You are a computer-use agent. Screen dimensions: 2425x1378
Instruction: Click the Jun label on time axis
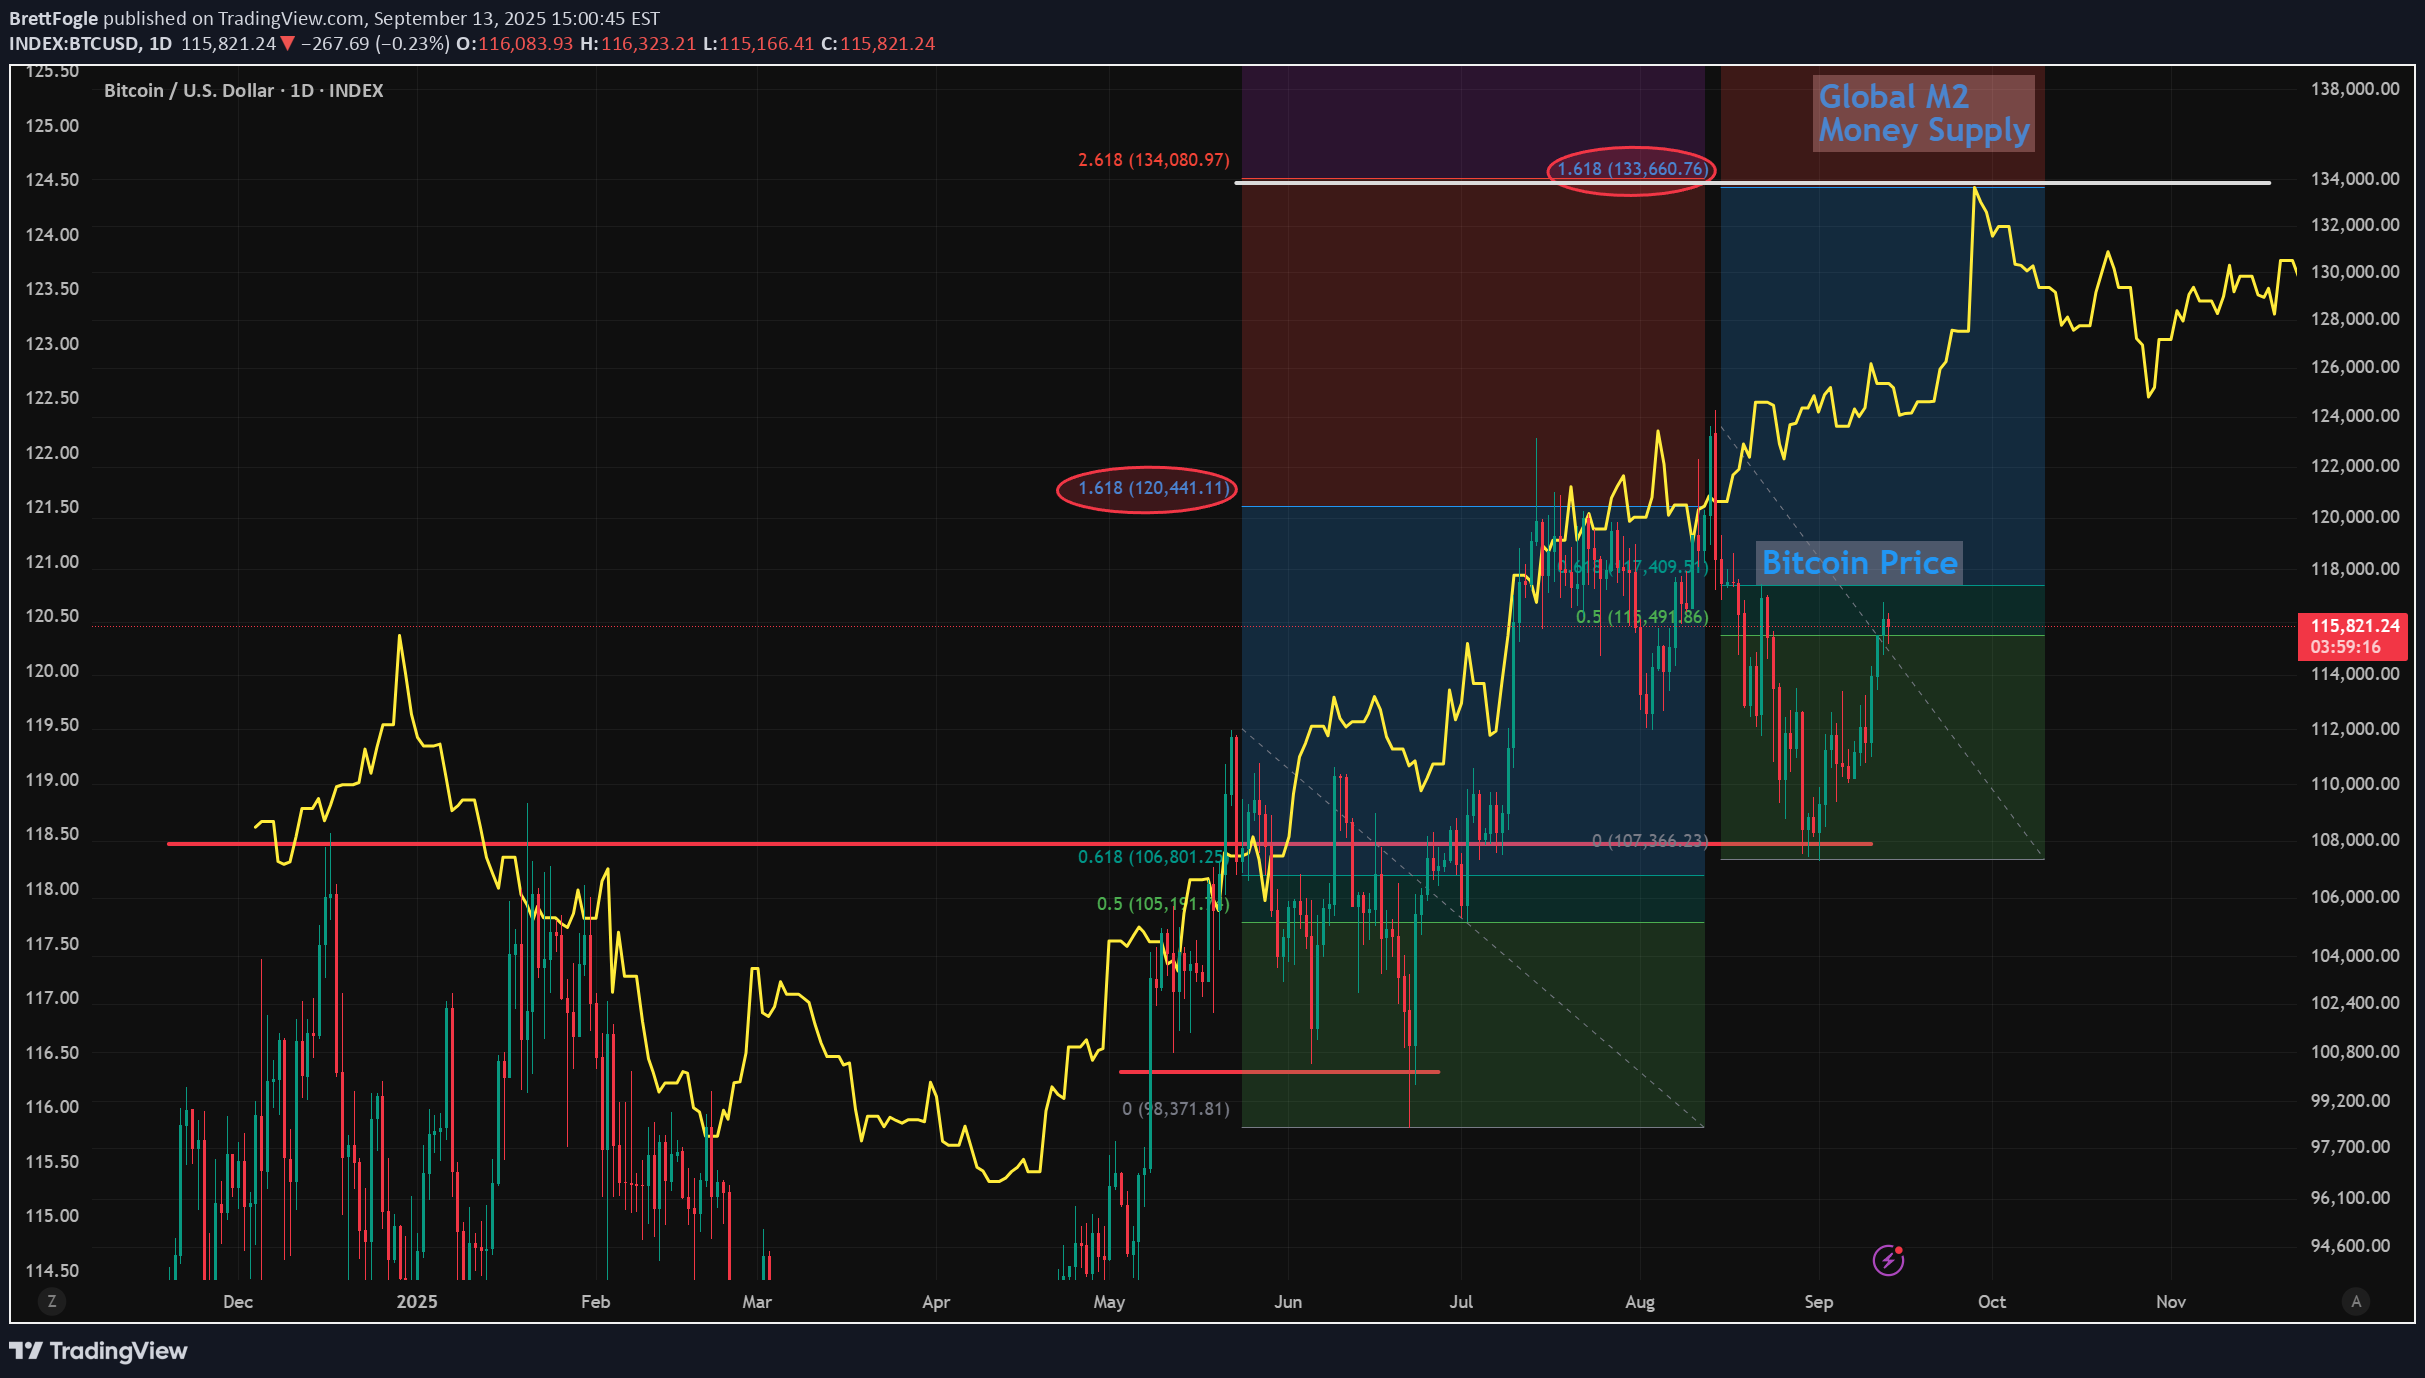(1288, 1302)
